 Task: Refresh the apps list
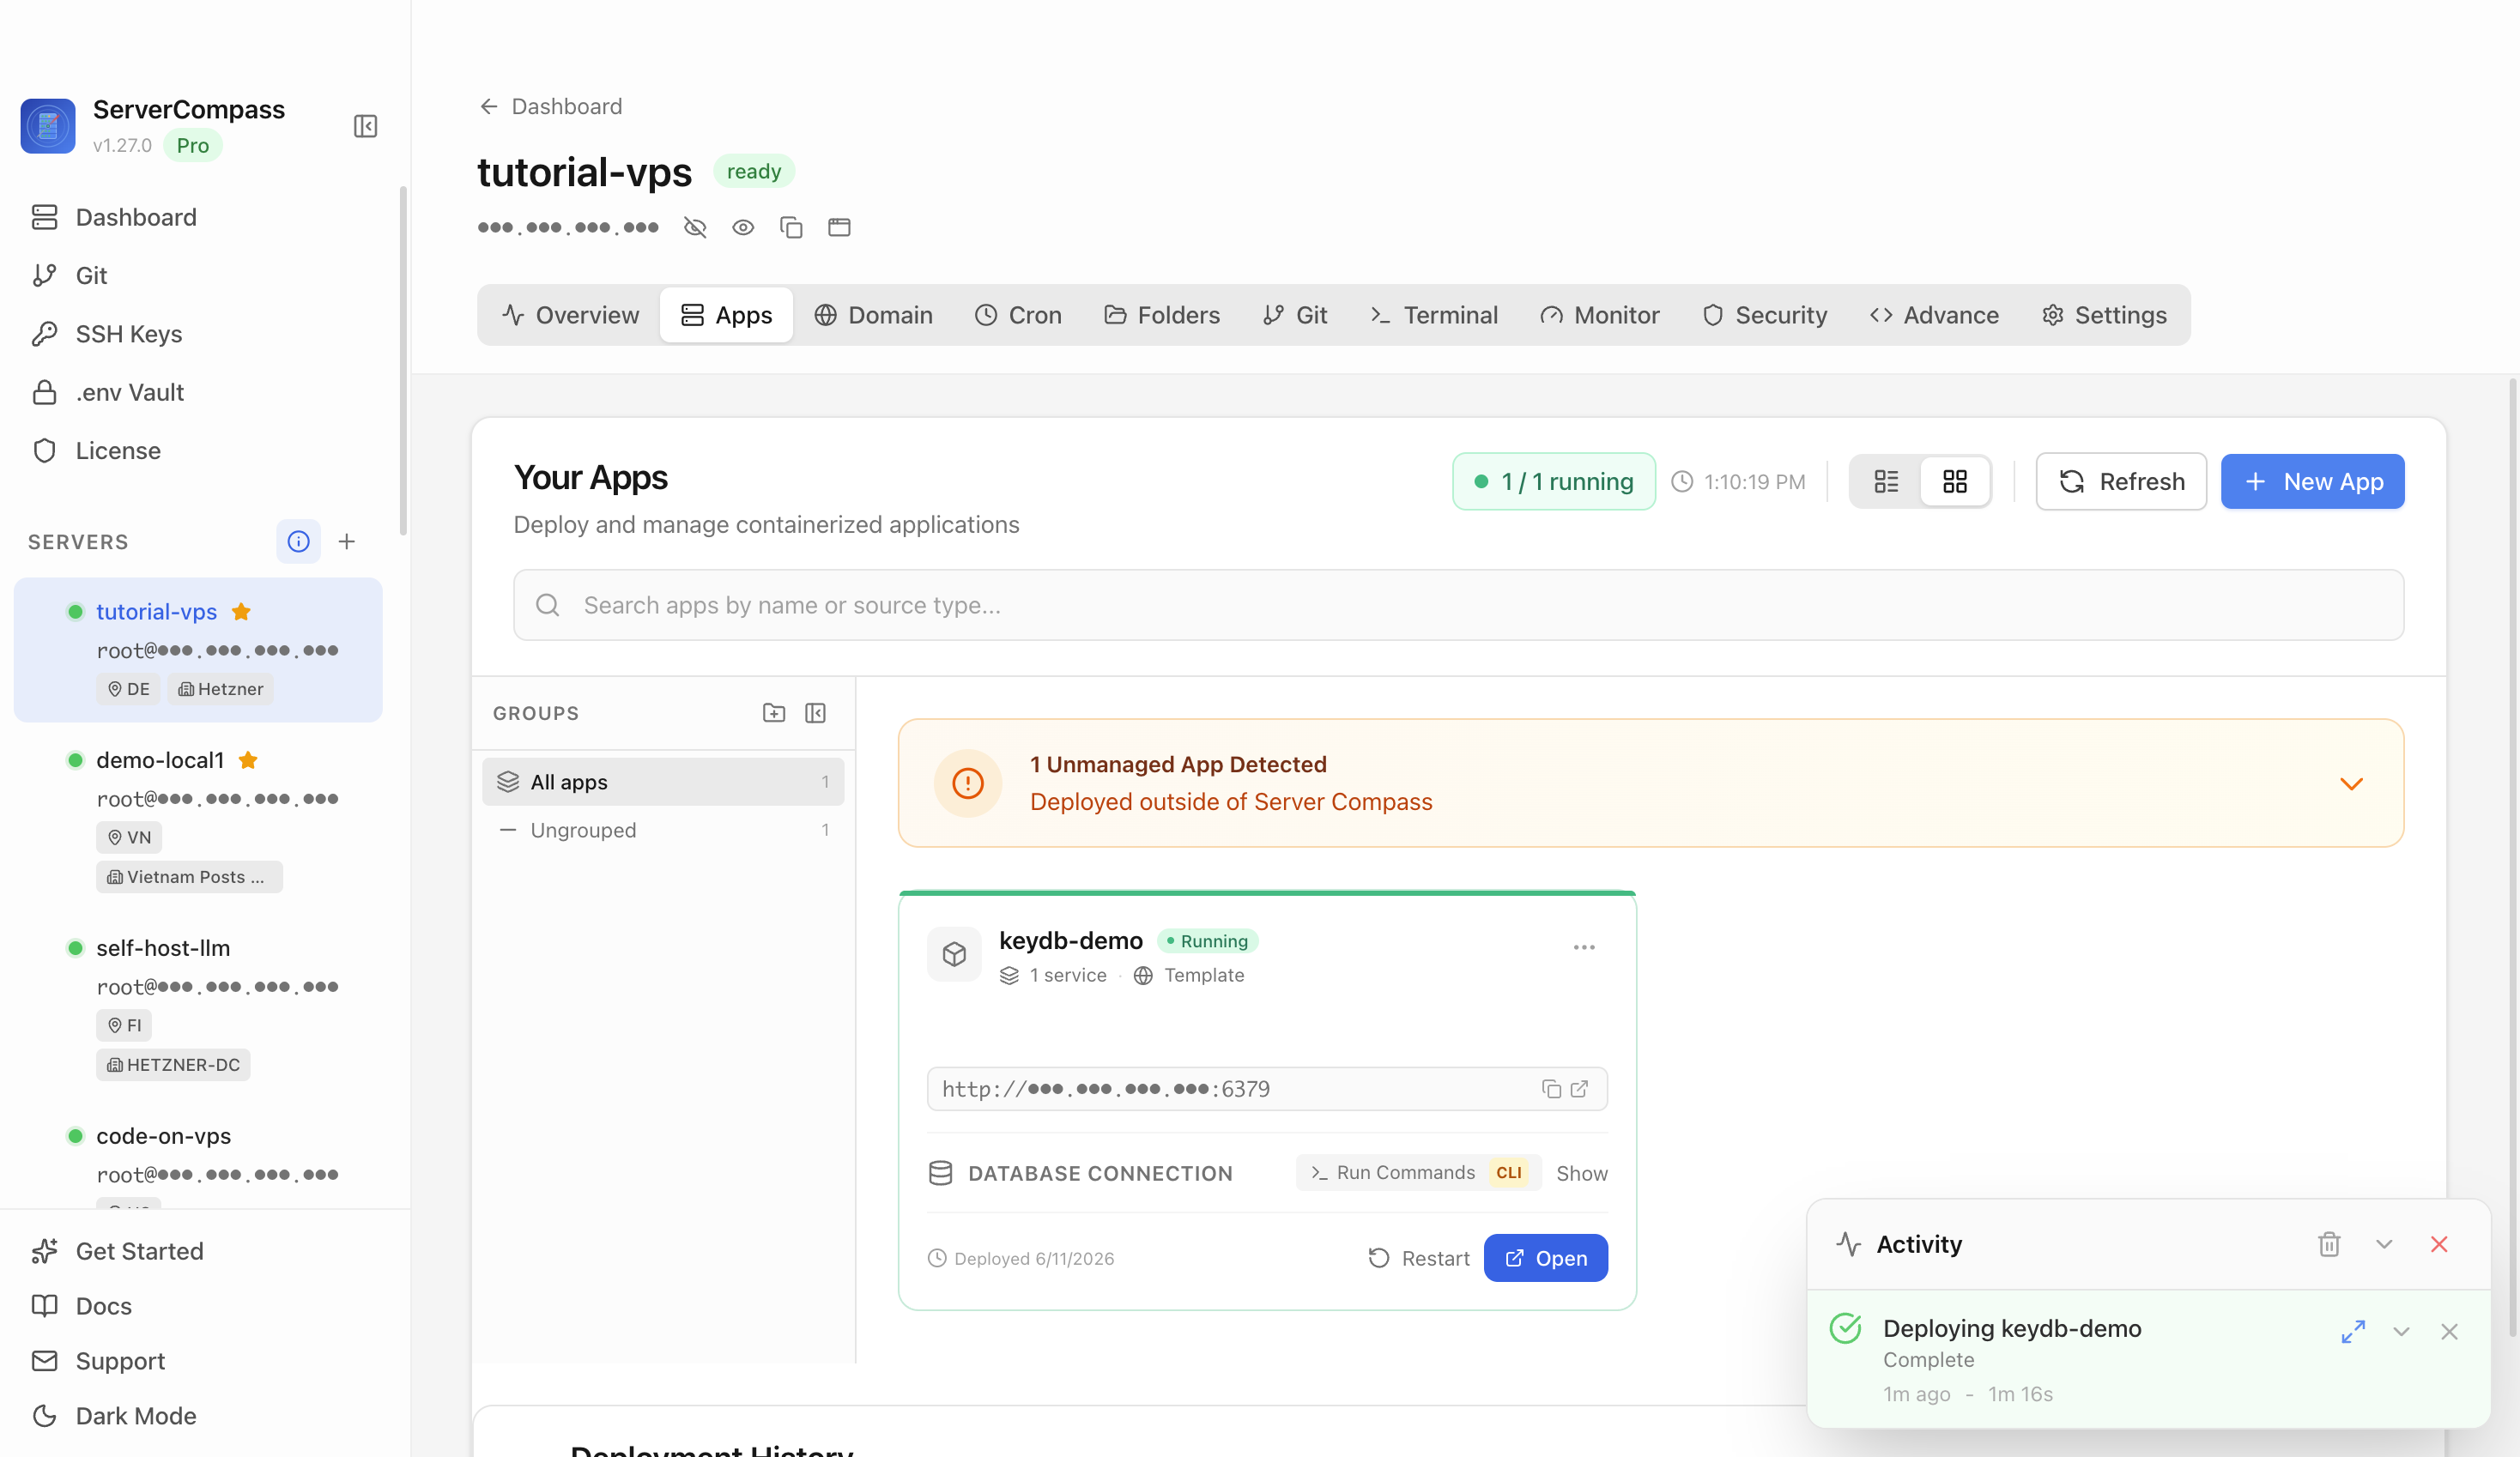2121,482
